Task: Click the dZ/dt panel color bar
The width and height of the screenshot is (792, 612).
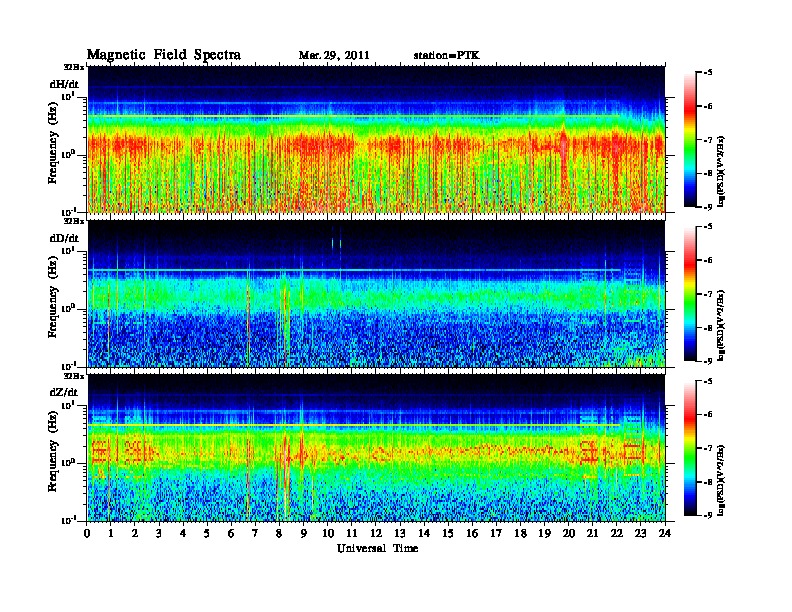Action: pos(690,448)
